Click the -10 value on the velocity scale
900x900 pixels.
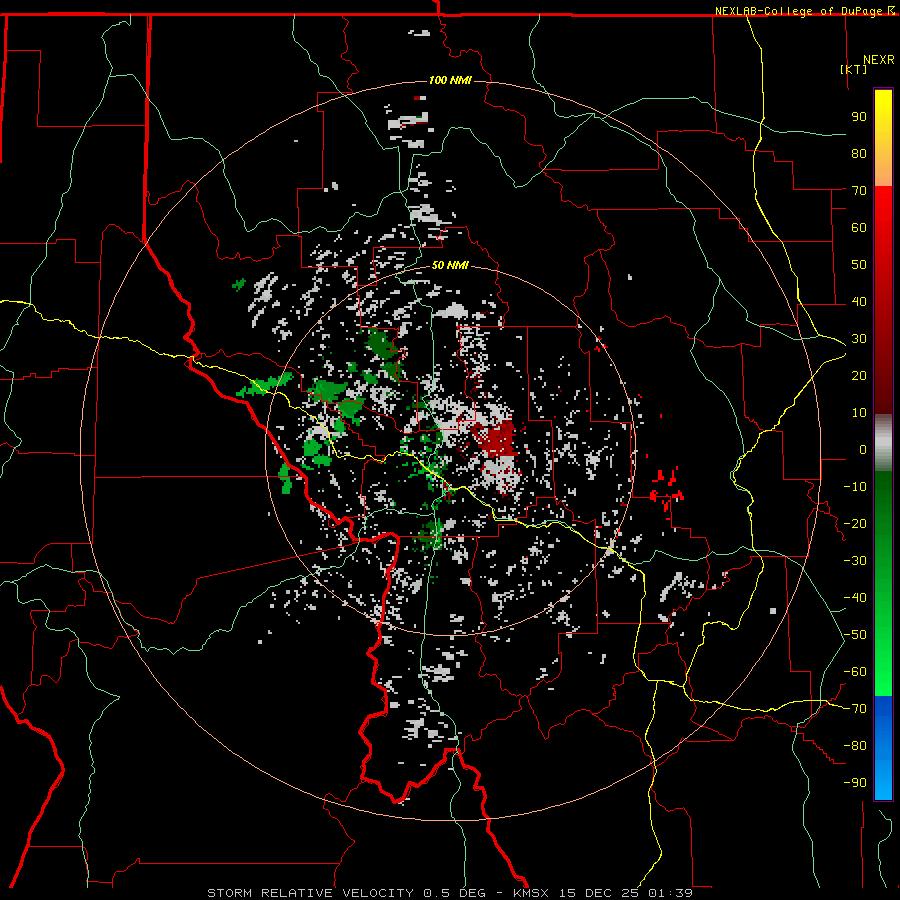855,487
